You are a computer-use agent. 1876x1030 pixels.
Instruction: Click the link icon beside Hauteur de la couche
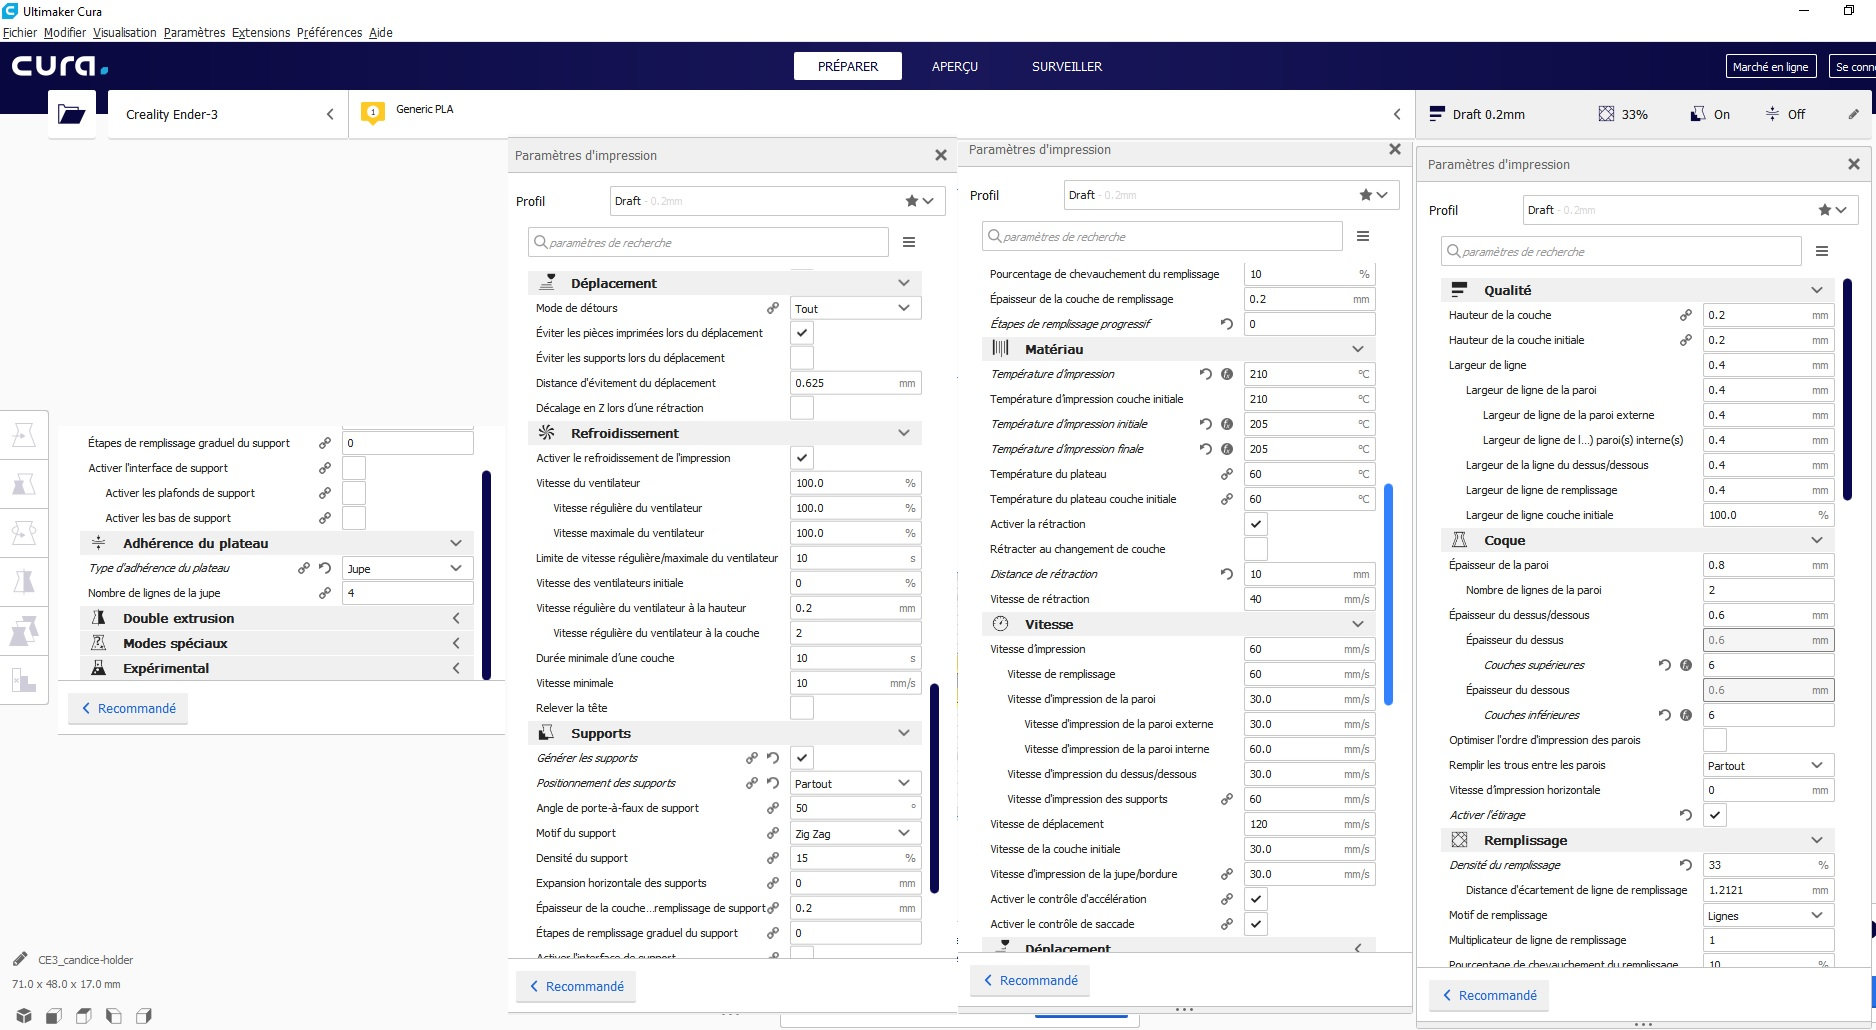[x=1686, y=315]
